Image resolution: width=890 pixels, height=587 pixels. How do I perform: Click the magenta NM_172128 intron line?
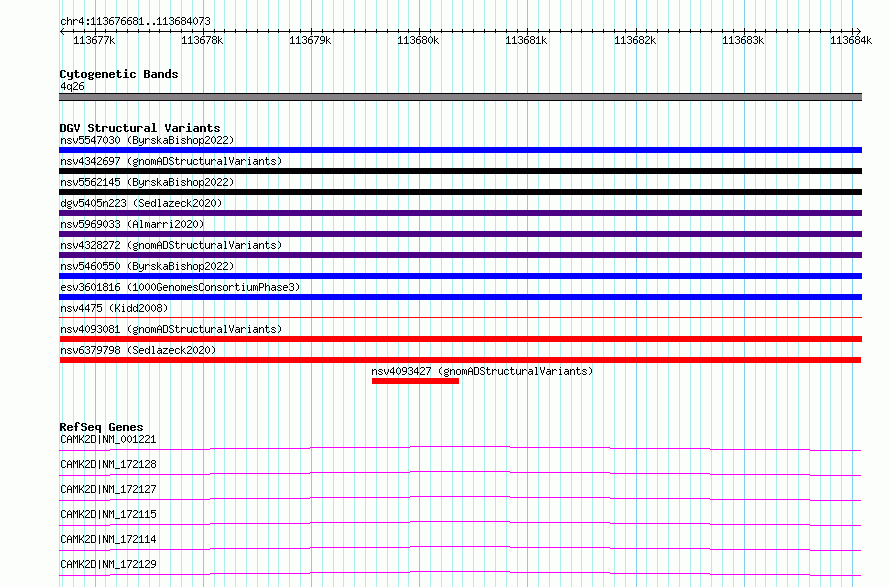point(460,472)
